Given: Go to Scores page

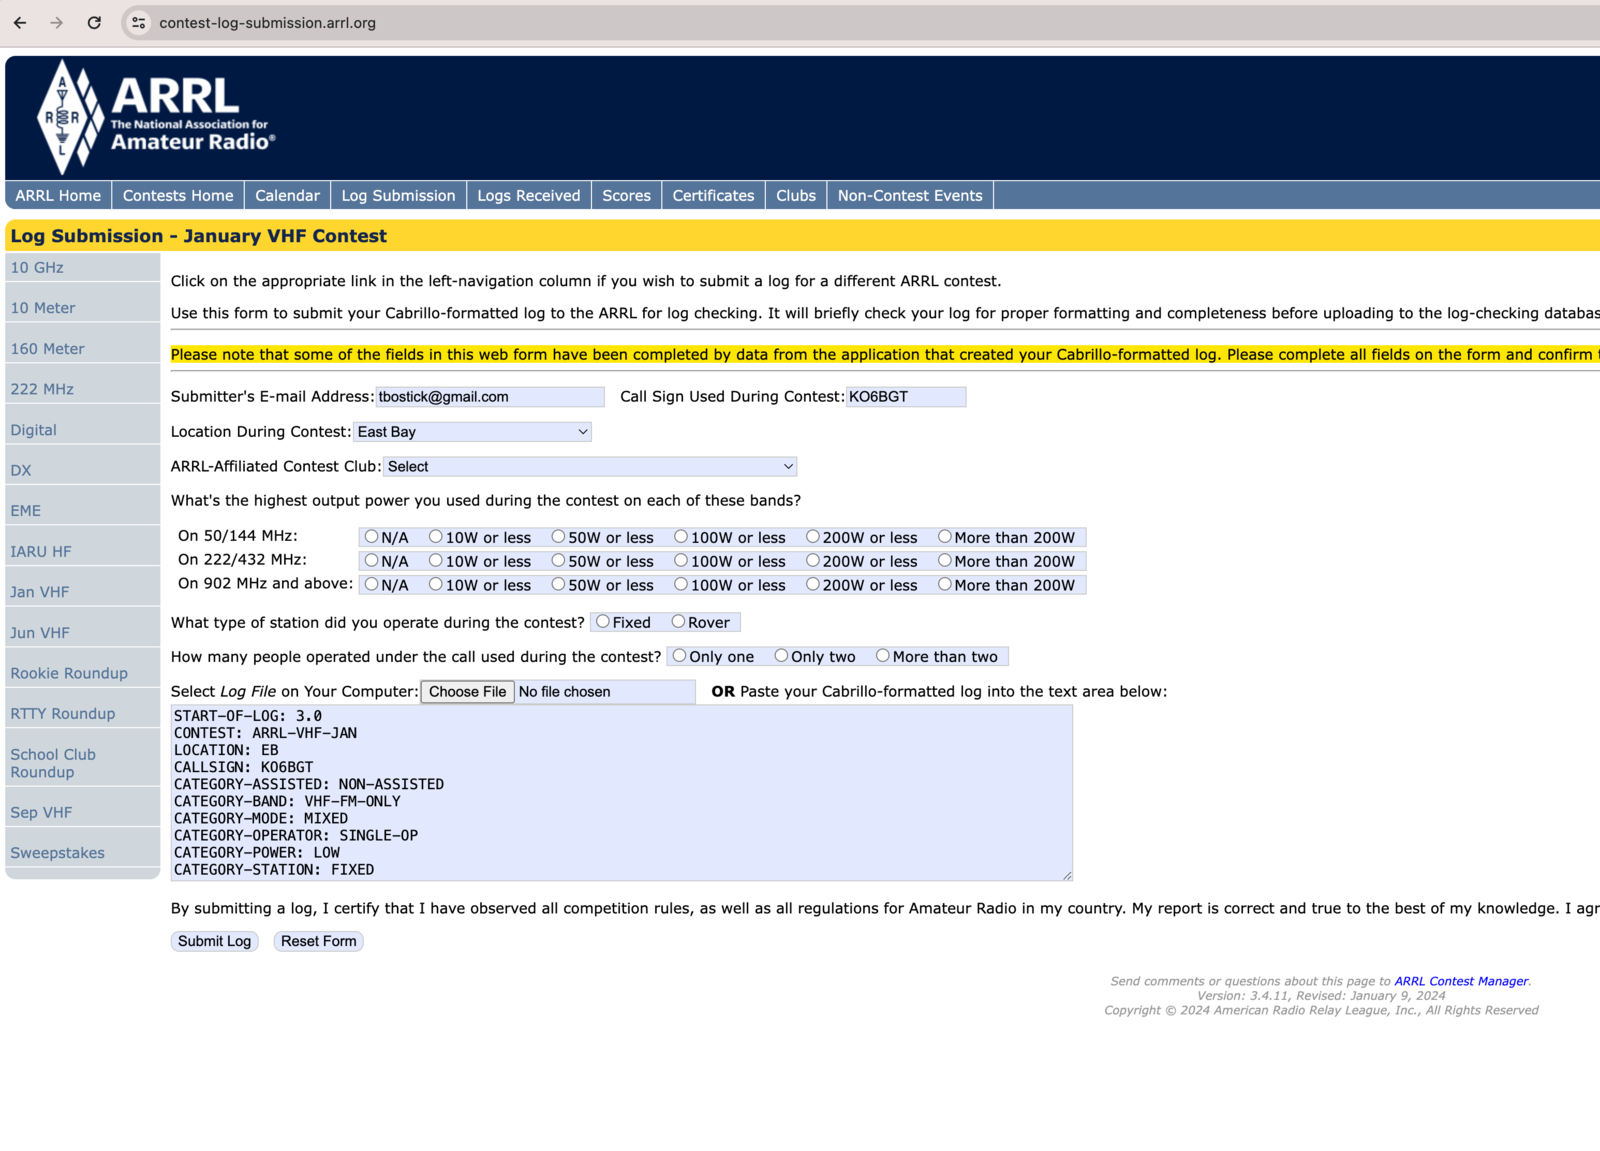Looking at the screenshot, I should (x=627, y=195).
